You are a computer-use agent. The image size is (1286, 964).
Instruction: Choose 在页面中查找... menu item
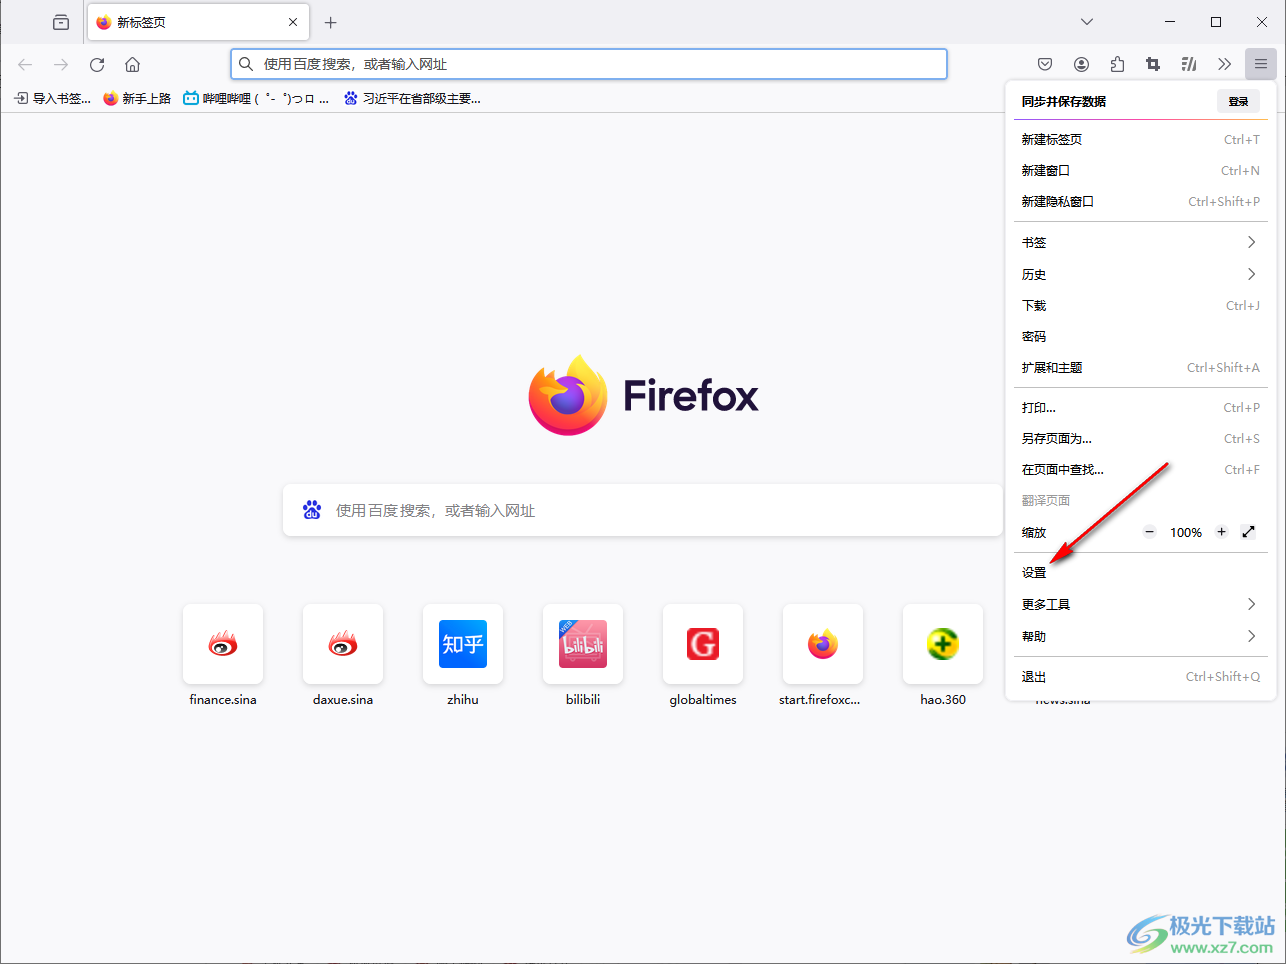pos(1140,469)
